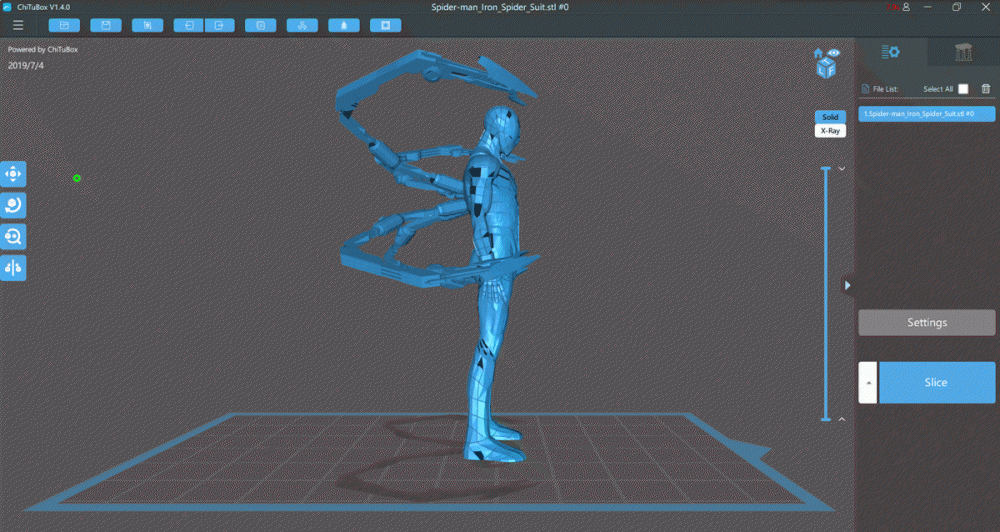The image size is (1000, 532).
Task: Click the Undo toolbar button
Action: pos(189,26)
